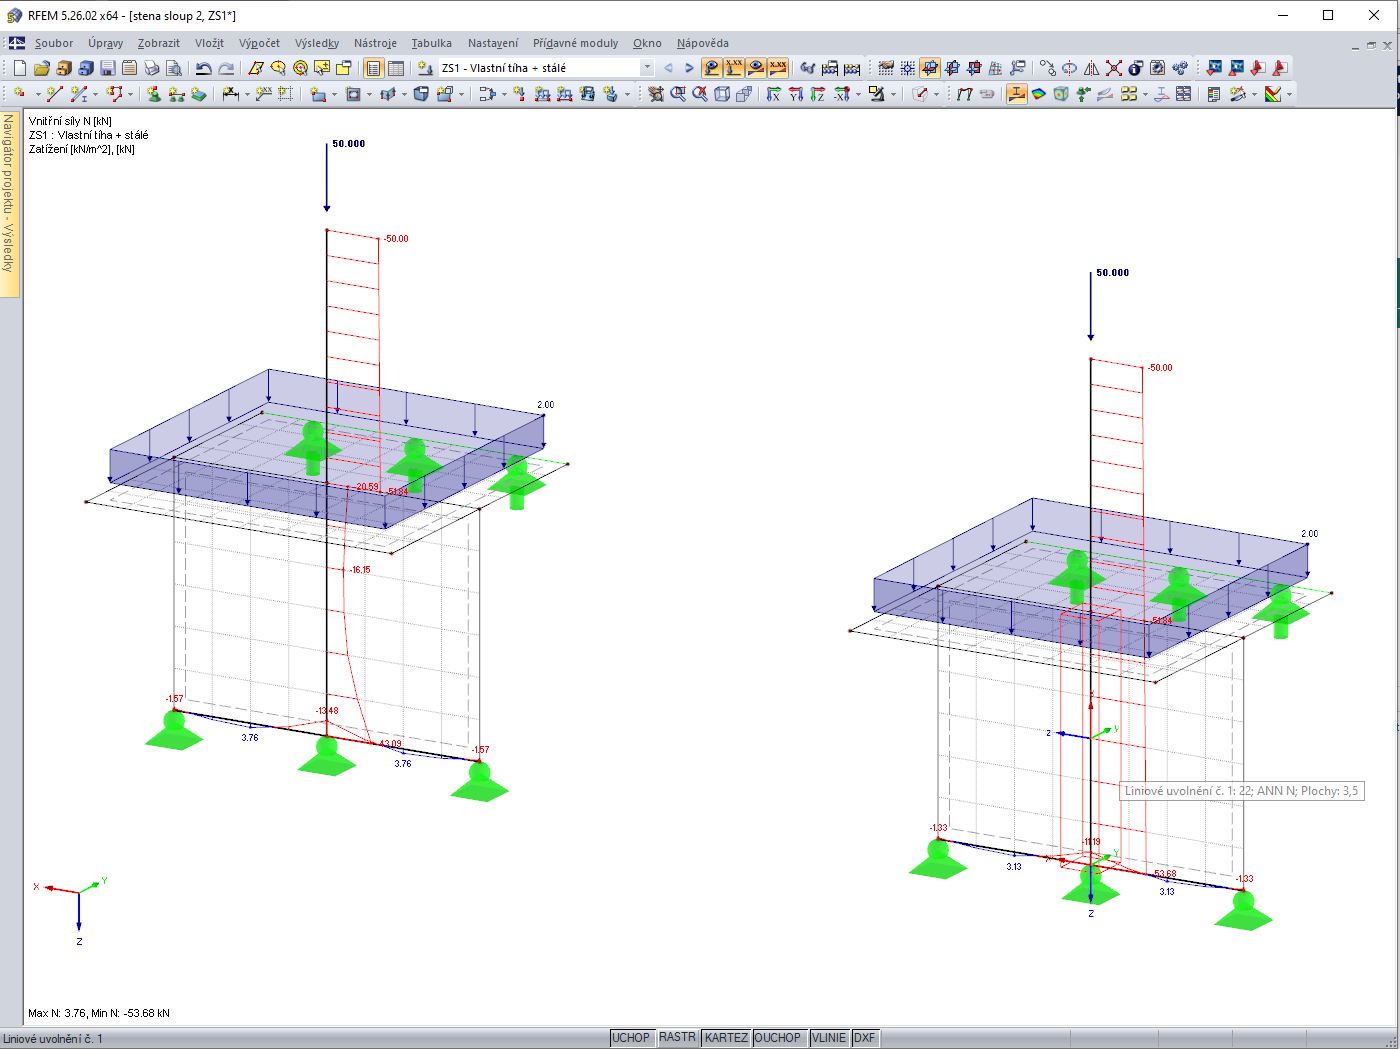Viewport: 1400px width, 1049px height.
Task: Open the Soubor menu
Action: [54, 43]
